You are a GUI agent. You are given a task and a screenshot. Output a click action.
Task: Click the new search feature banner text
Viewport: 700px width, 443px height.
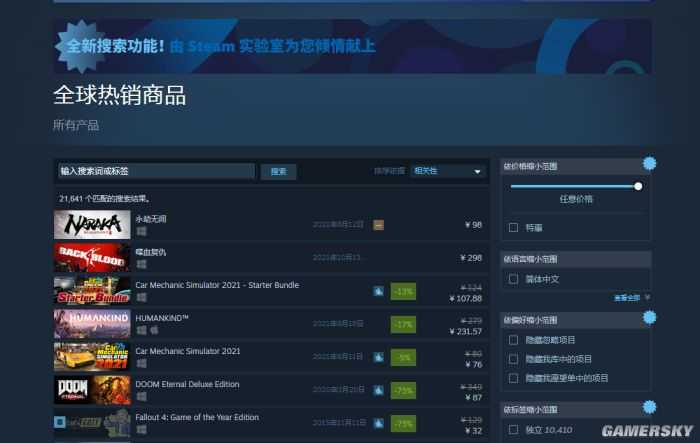coord(221,46)
